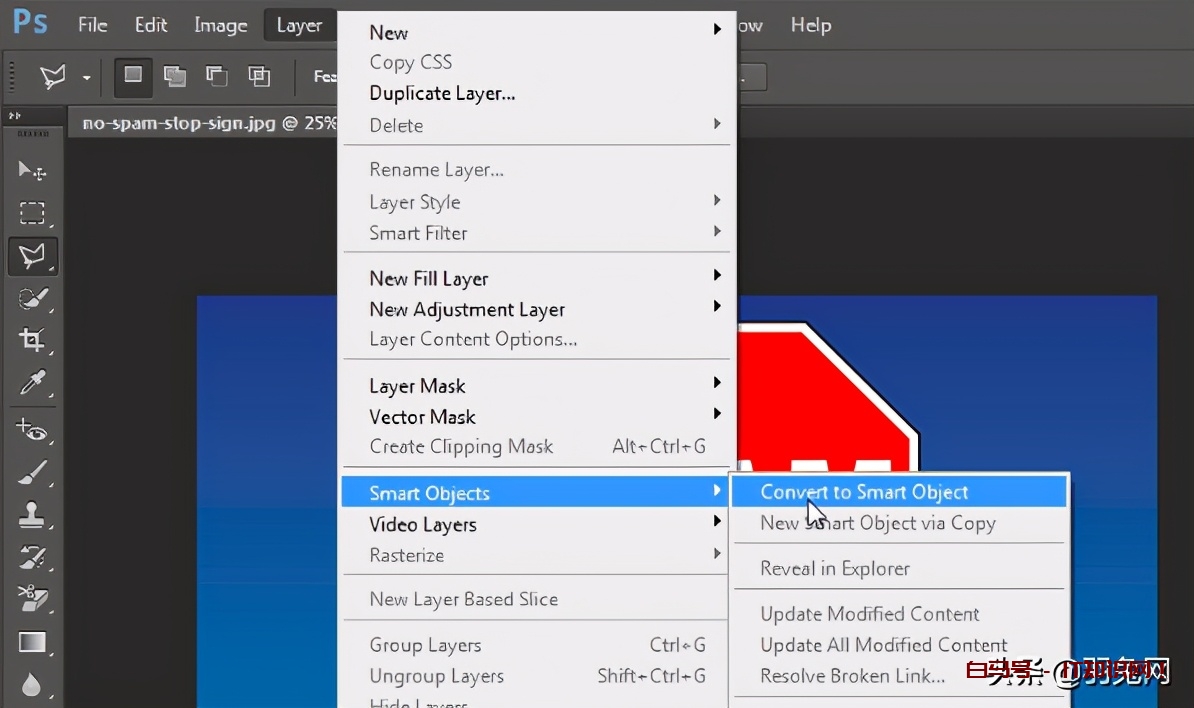Expand the tools panel double-arrow
This screenshot has width=1194, height=708.
click(15, 116)
